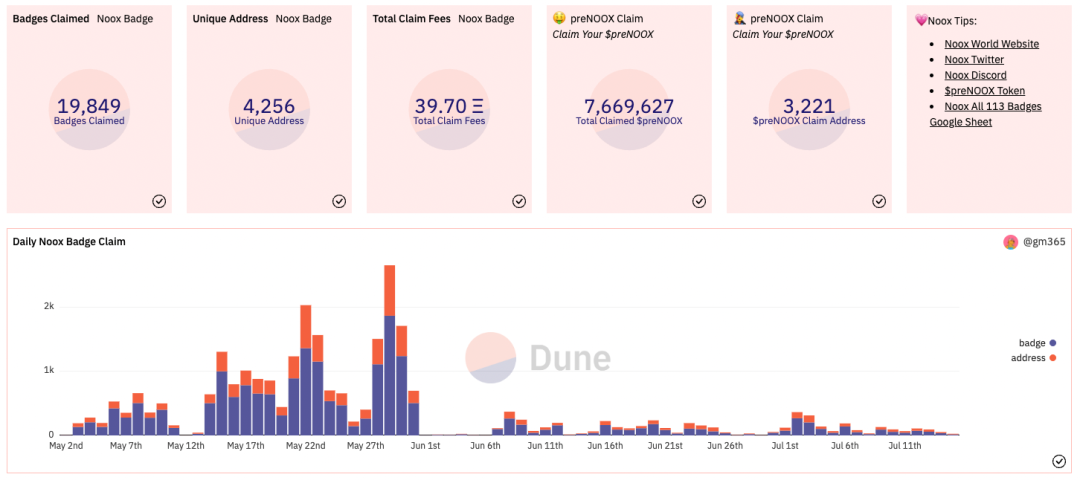Click the 19,849 Badges Claimed counter

[89, 110]
